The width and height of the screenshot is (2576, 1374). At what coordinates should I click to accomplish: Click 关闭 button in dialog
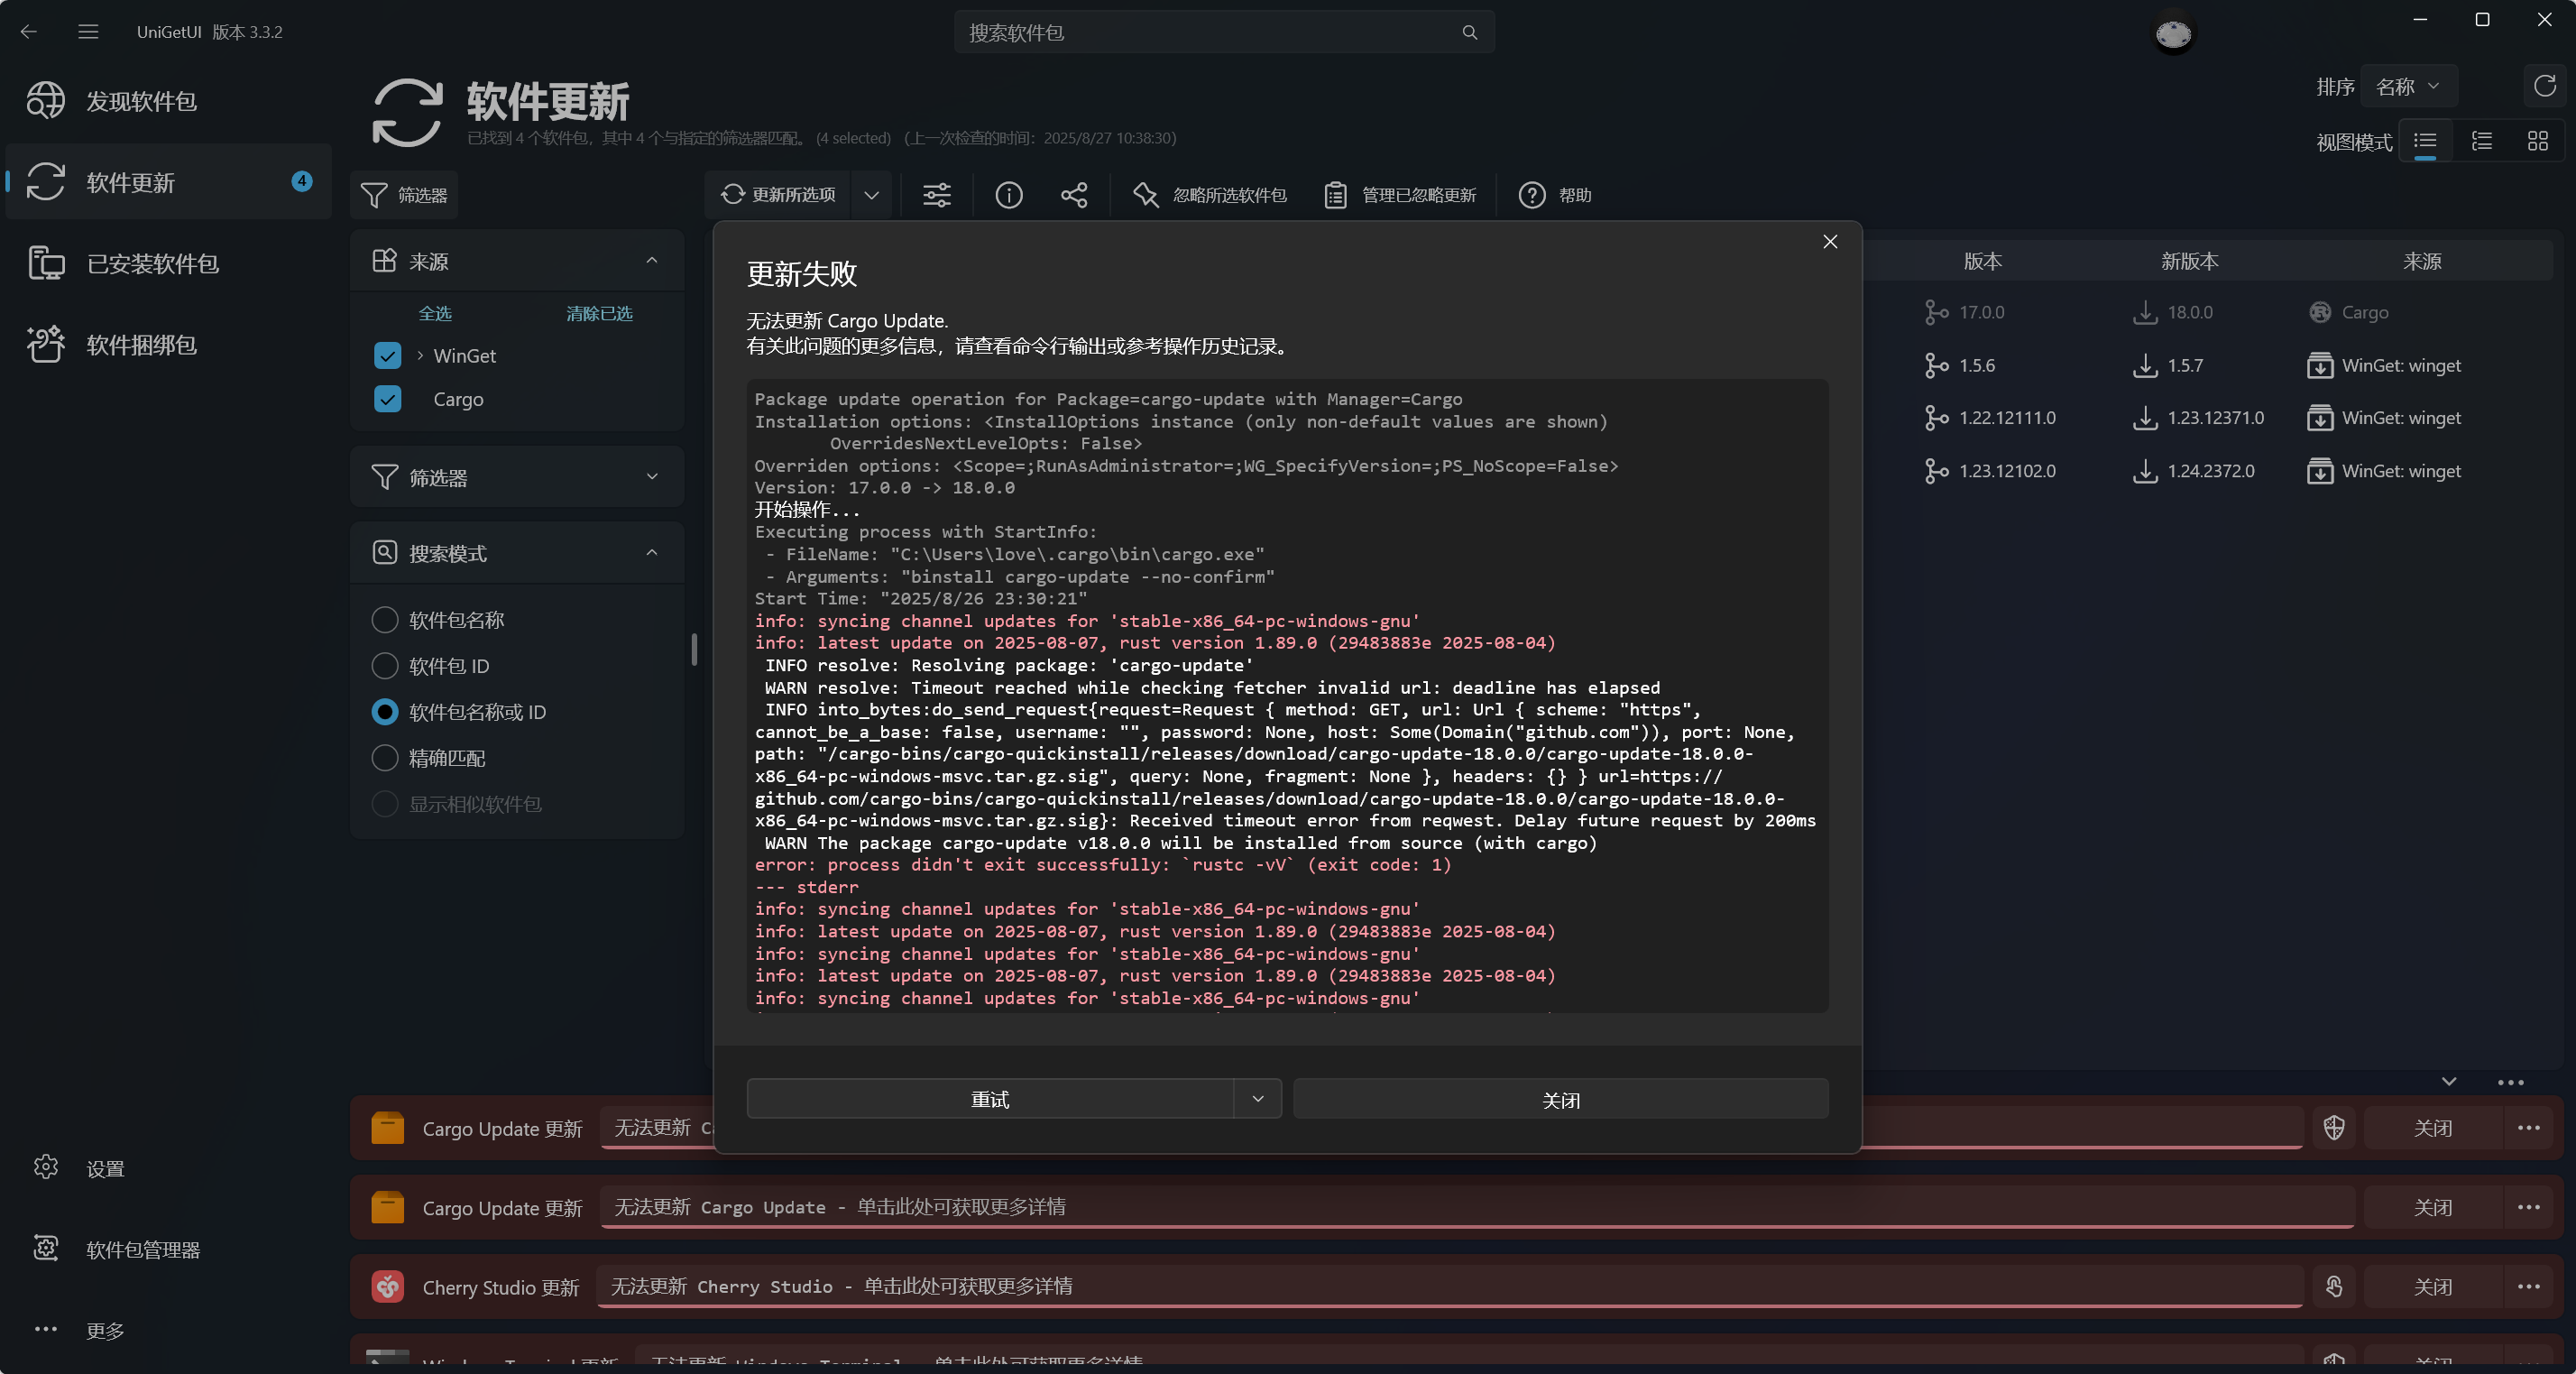pyautogui.click(x=1560, y=1099)
